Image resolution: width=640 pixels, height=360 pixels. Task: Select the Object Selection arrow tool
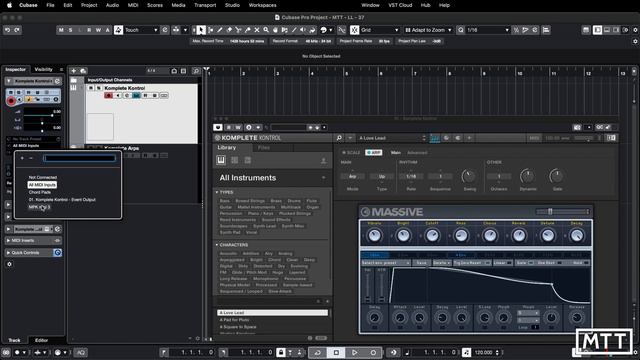(x=201, y=30)
